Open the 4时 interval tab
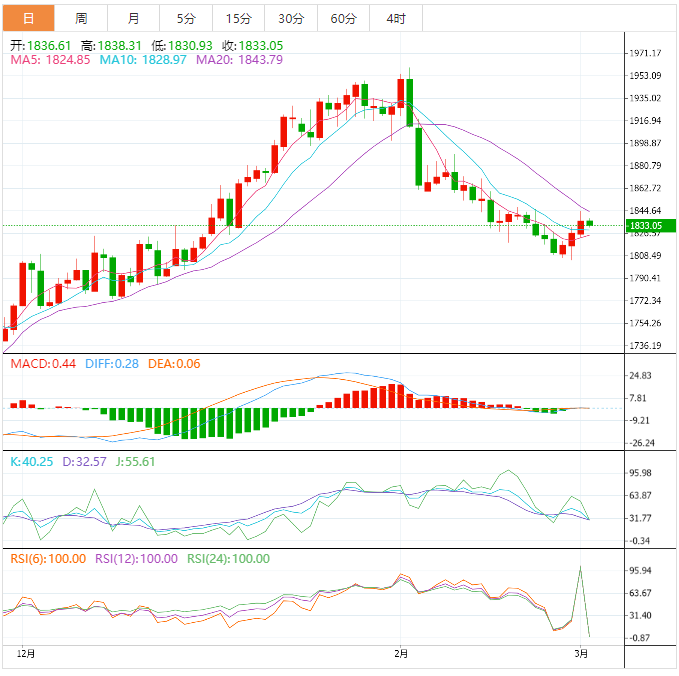679x676 pixels. (x=396, y=19)
